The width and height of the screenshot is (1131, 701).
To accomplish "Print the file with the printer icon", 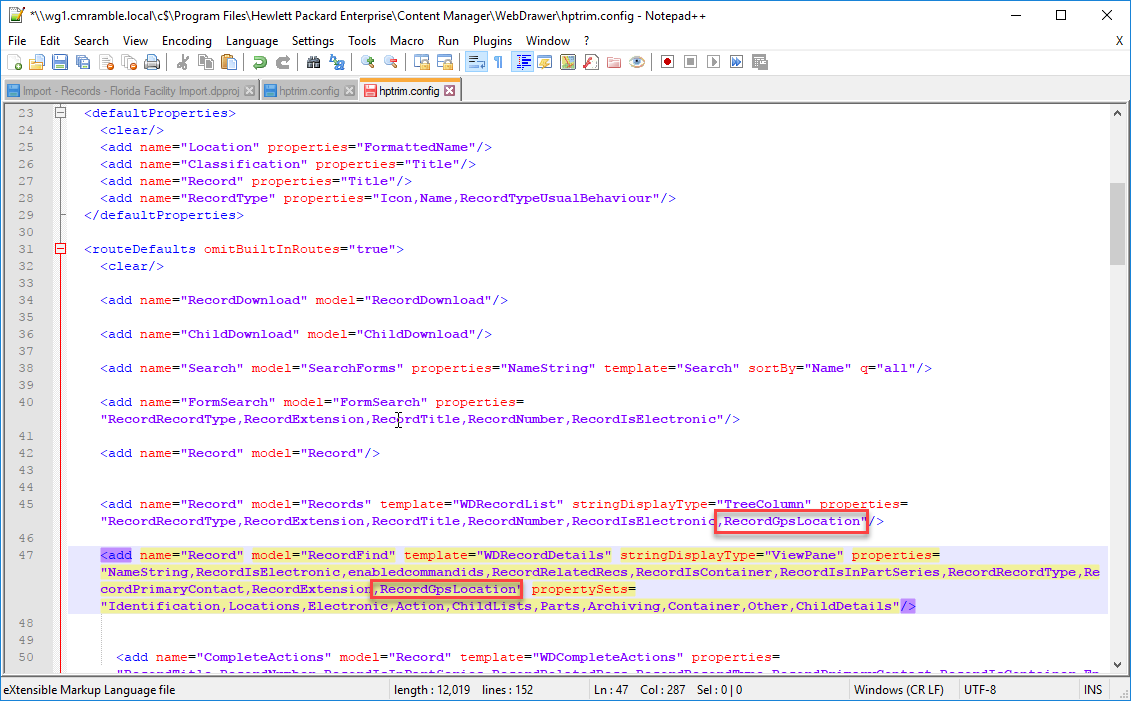I will tap(152, 63).
